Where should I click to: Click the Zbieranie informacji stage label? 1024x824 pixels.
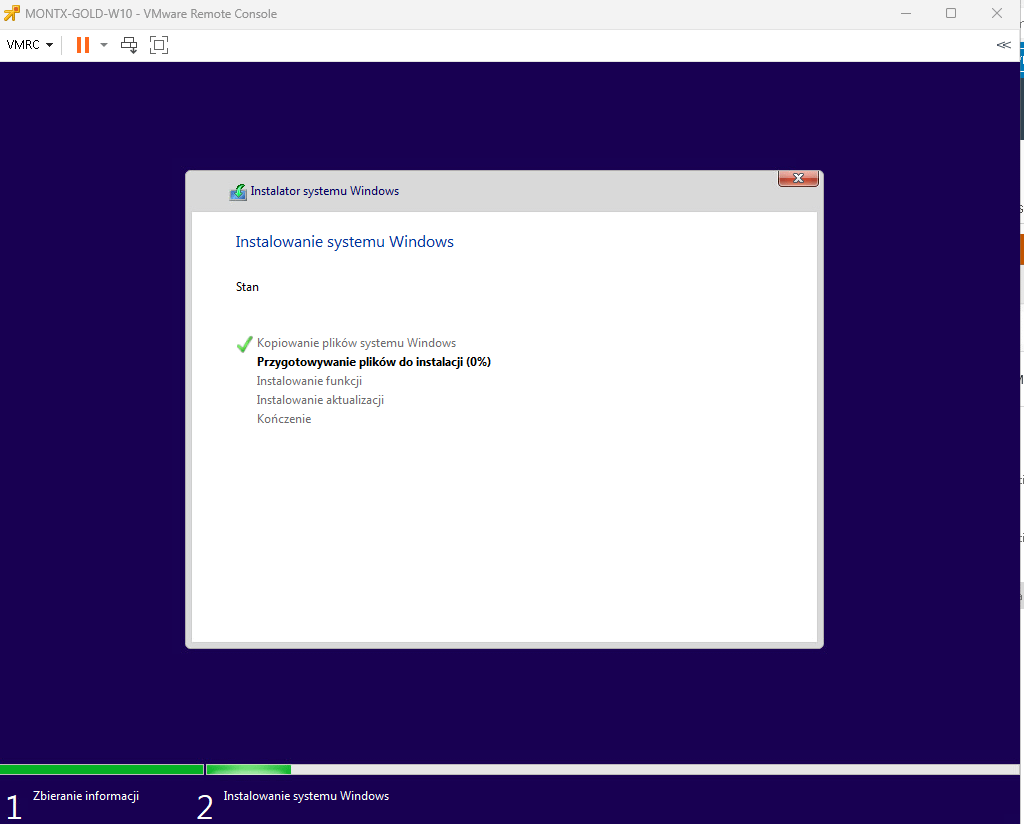(85, 796)
